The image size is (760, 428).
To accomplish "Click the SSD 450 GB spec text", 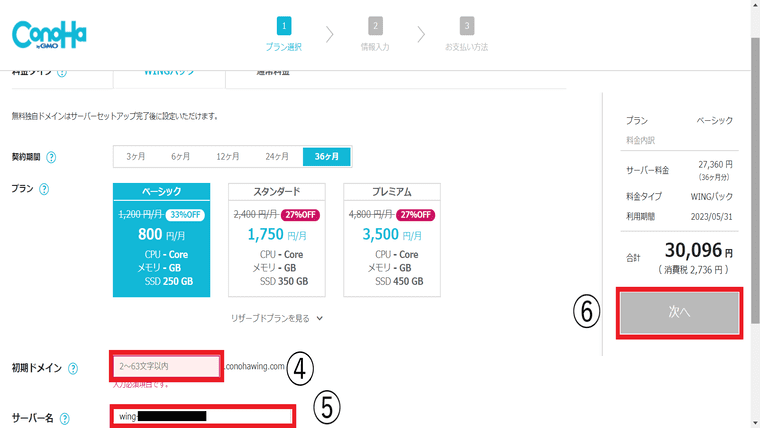I will pos(399,282).
